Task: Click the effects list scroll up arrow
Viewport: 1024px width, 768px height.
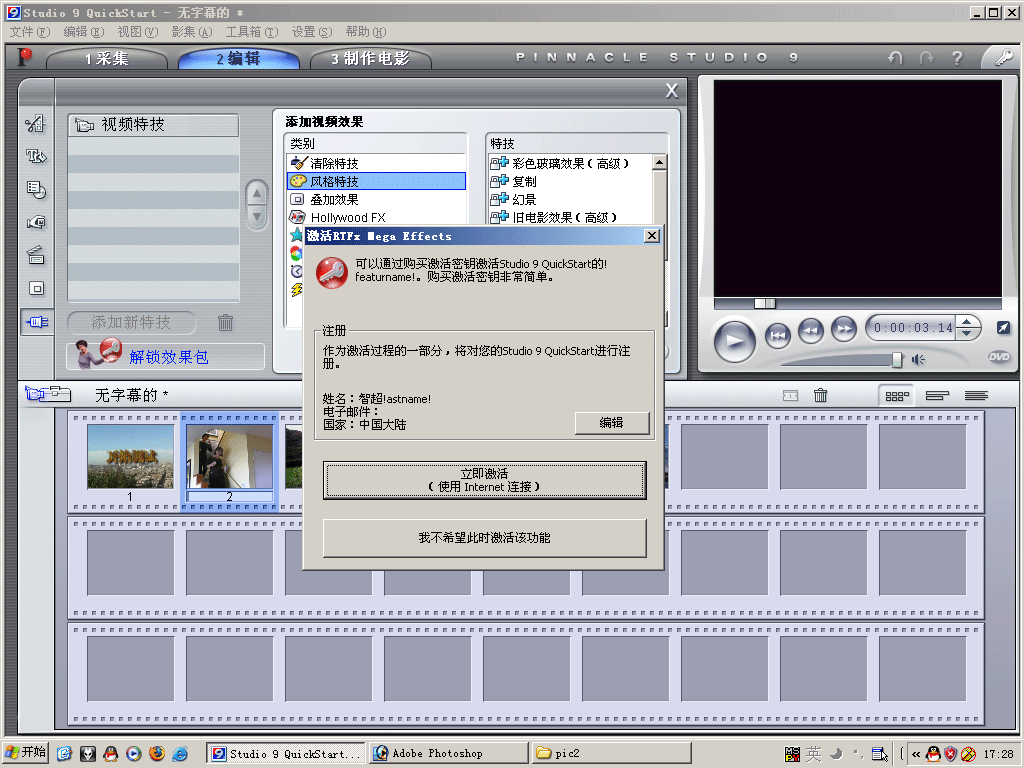Action: 660,163
